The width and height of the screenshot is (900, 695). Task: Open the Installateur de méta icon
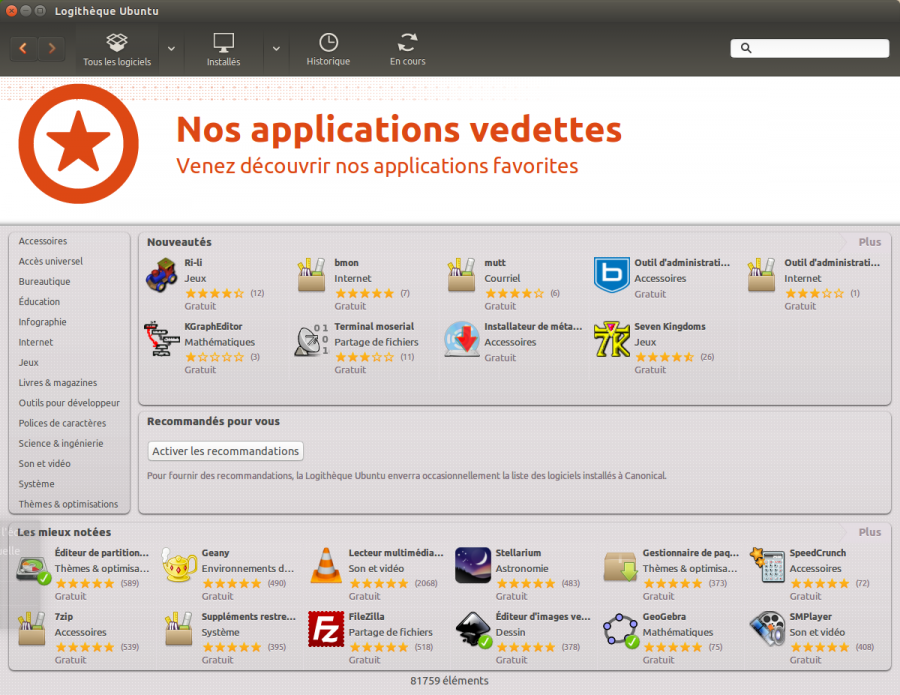coord(461,340)
